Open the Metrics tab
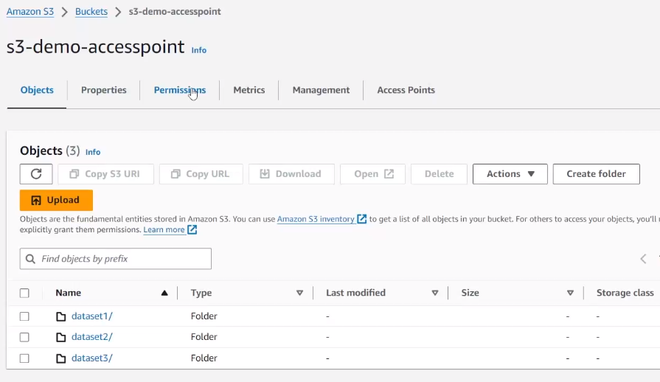The height and width of the screenshot is (382, 660). [249, 90]
